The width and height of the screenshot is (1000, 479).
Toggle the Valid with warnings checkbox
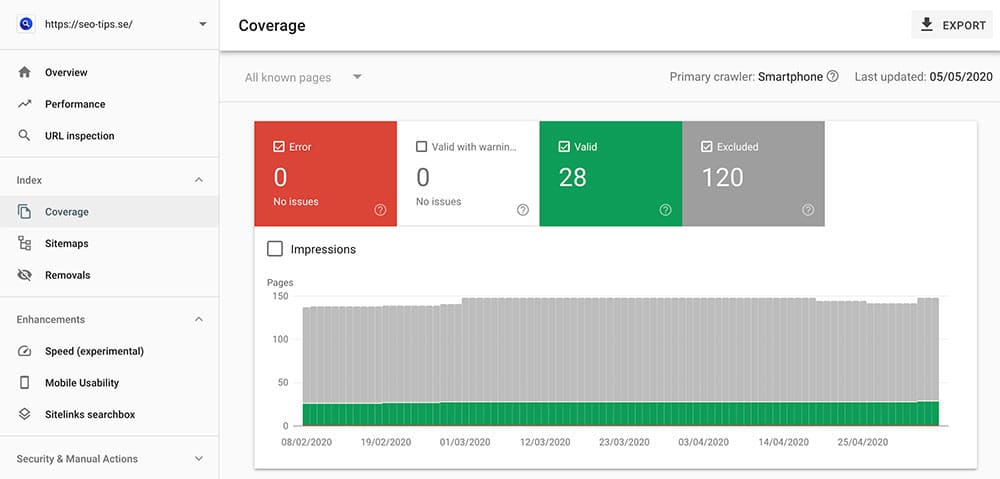pyautogui.click(x=421, y=147)
